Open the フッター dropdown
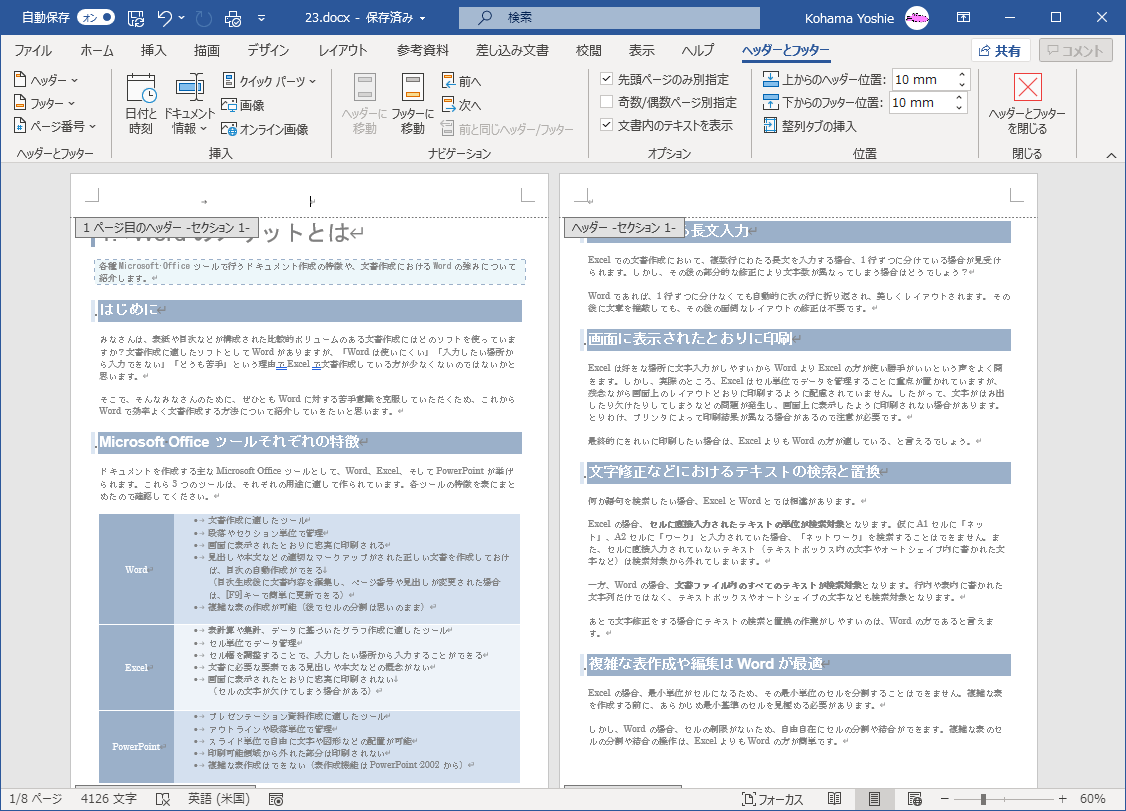 pos(45,103)
